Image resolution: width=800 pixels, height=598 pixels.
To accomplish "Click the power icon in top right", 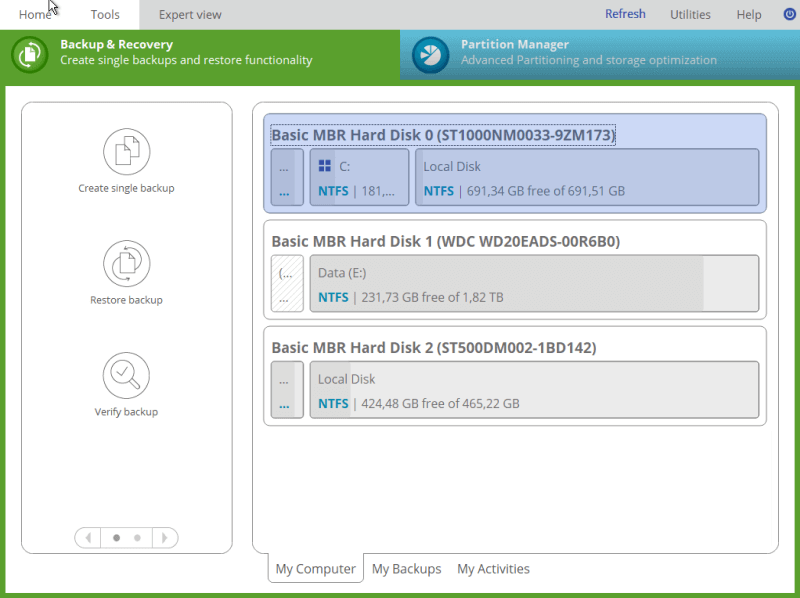I will click(790, 15).
